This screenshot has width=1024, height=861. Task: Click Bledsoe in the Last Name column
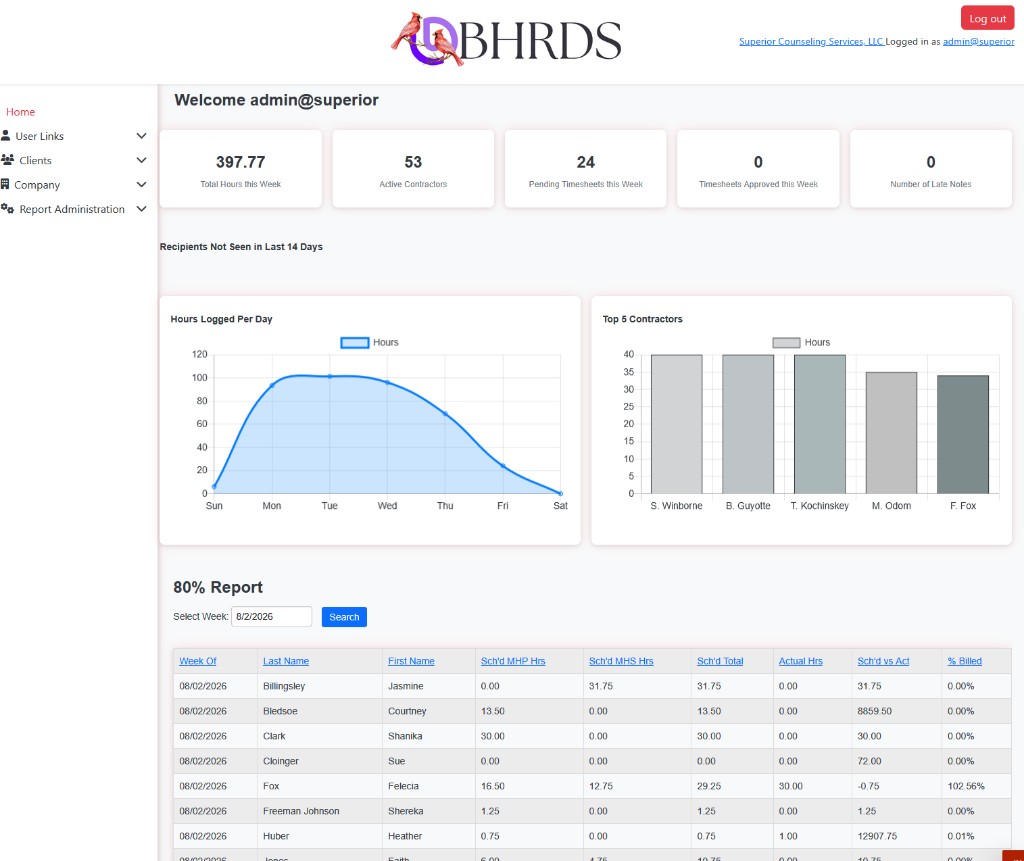[x=280, y=711]
